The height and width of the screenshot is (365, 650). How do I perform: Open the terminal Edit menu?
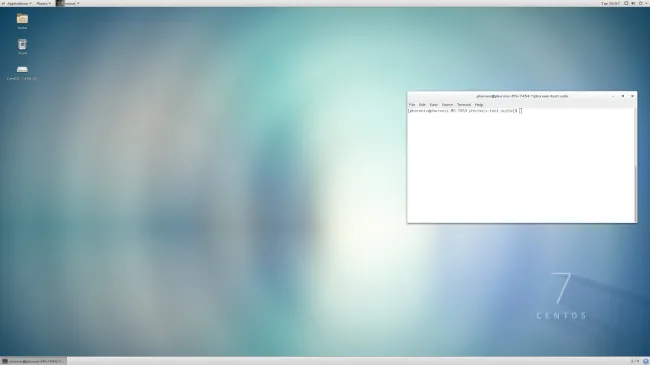[x=422, y=105]
